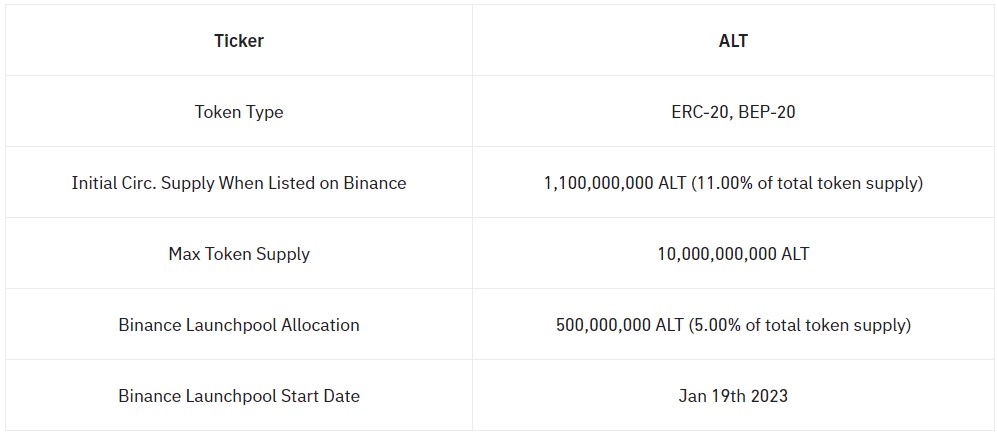Click the 500,000,000 ALT amount

pyautogui.click(x=618, y=325)
